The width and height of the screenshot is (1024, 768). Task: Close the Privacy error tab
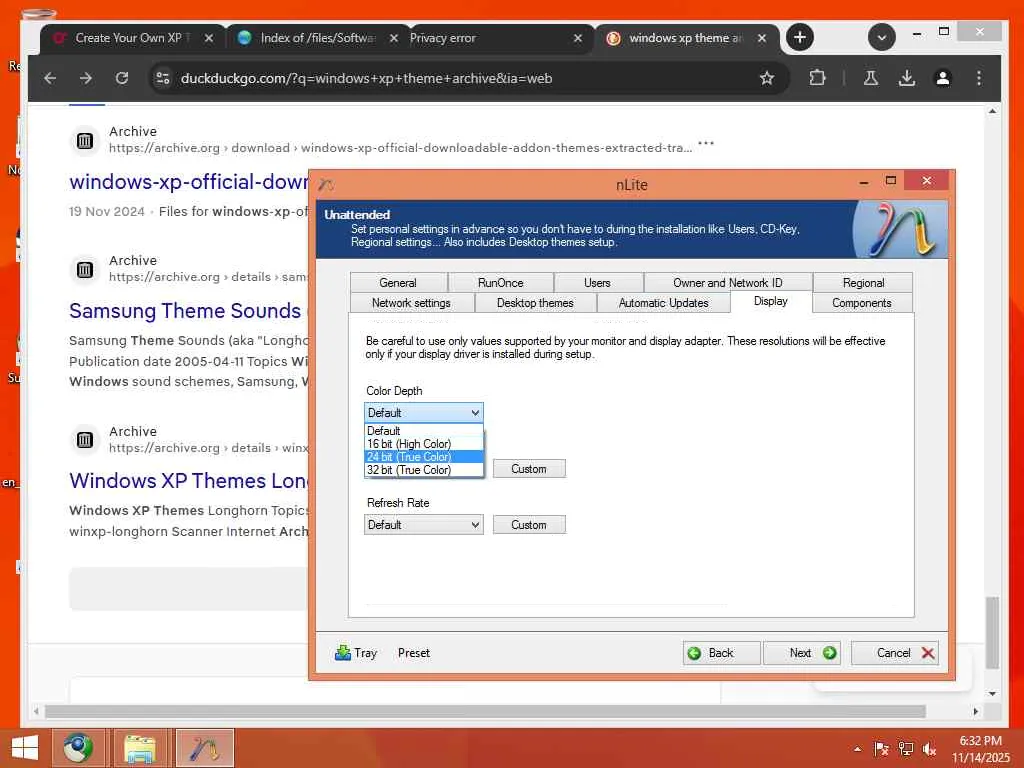point(578,39)
